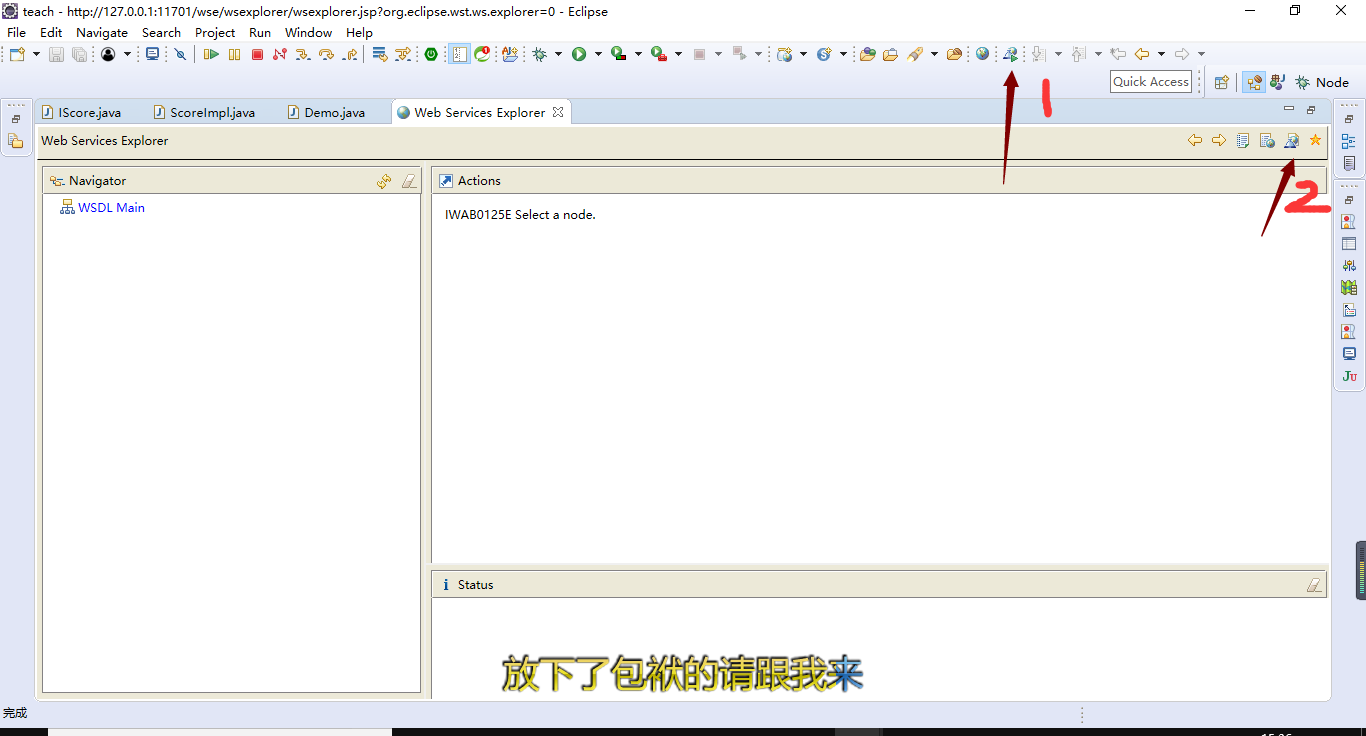Viewport: 1366px width, 736px height.
Task: Toggle Use Step Filters
Action: [x=403, y=54]
